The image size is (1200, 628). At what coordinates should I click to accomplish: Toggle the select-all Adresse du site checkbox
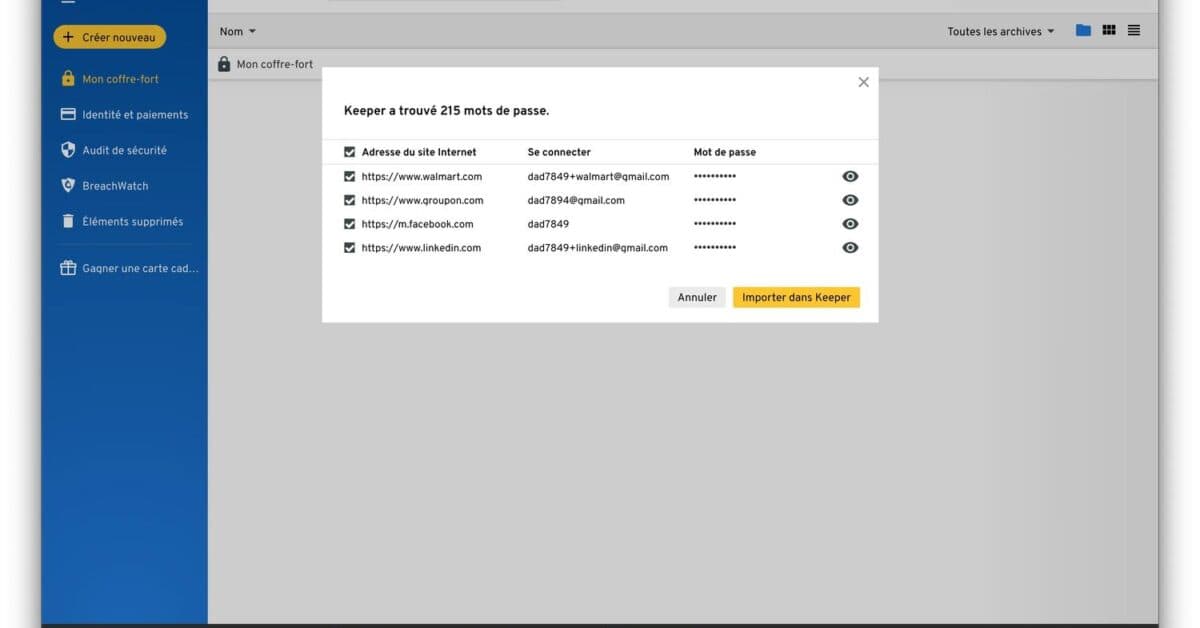point(349,152)
